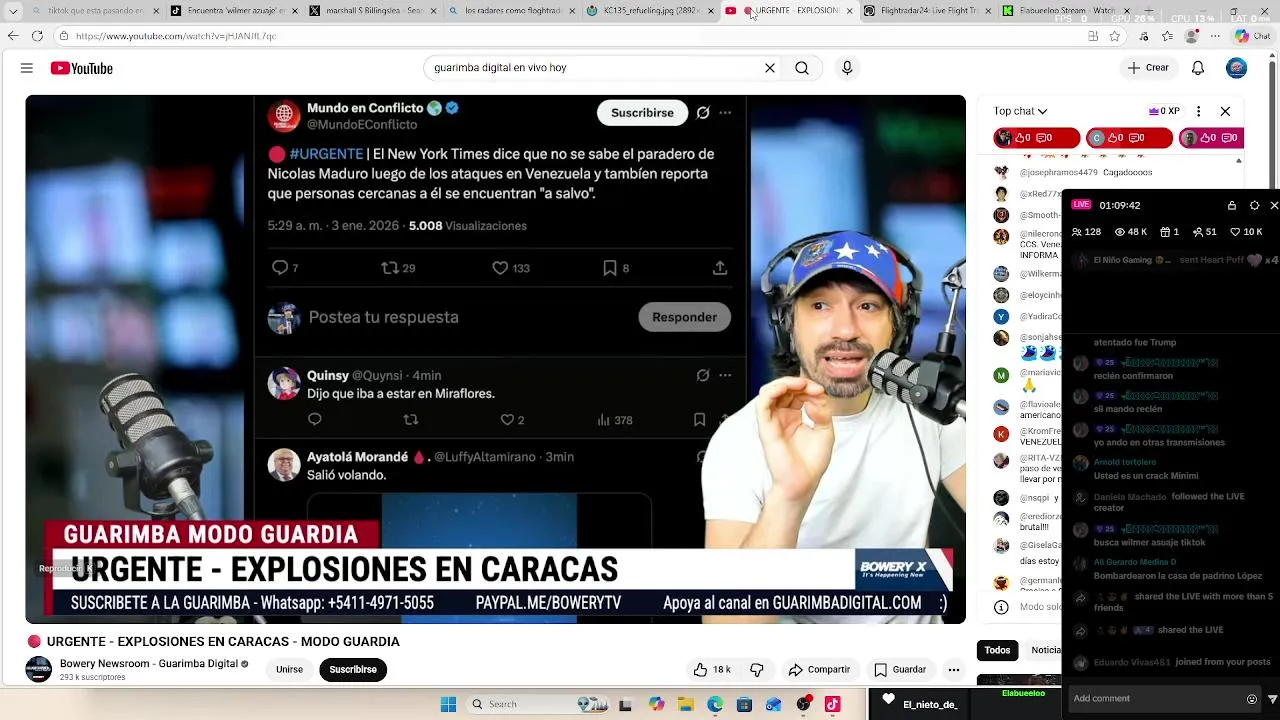
Task: Open more actions menu beside Guardar
Action: point(954,670)
